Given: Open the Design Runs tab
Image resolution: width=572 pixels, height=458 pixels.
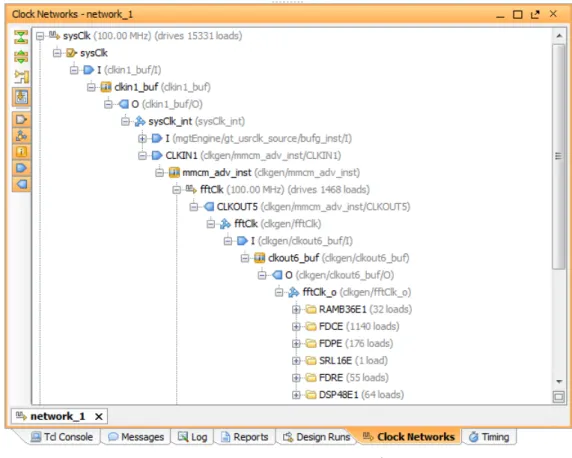Looking at the screenshot, I should click(x=316, y=437).
